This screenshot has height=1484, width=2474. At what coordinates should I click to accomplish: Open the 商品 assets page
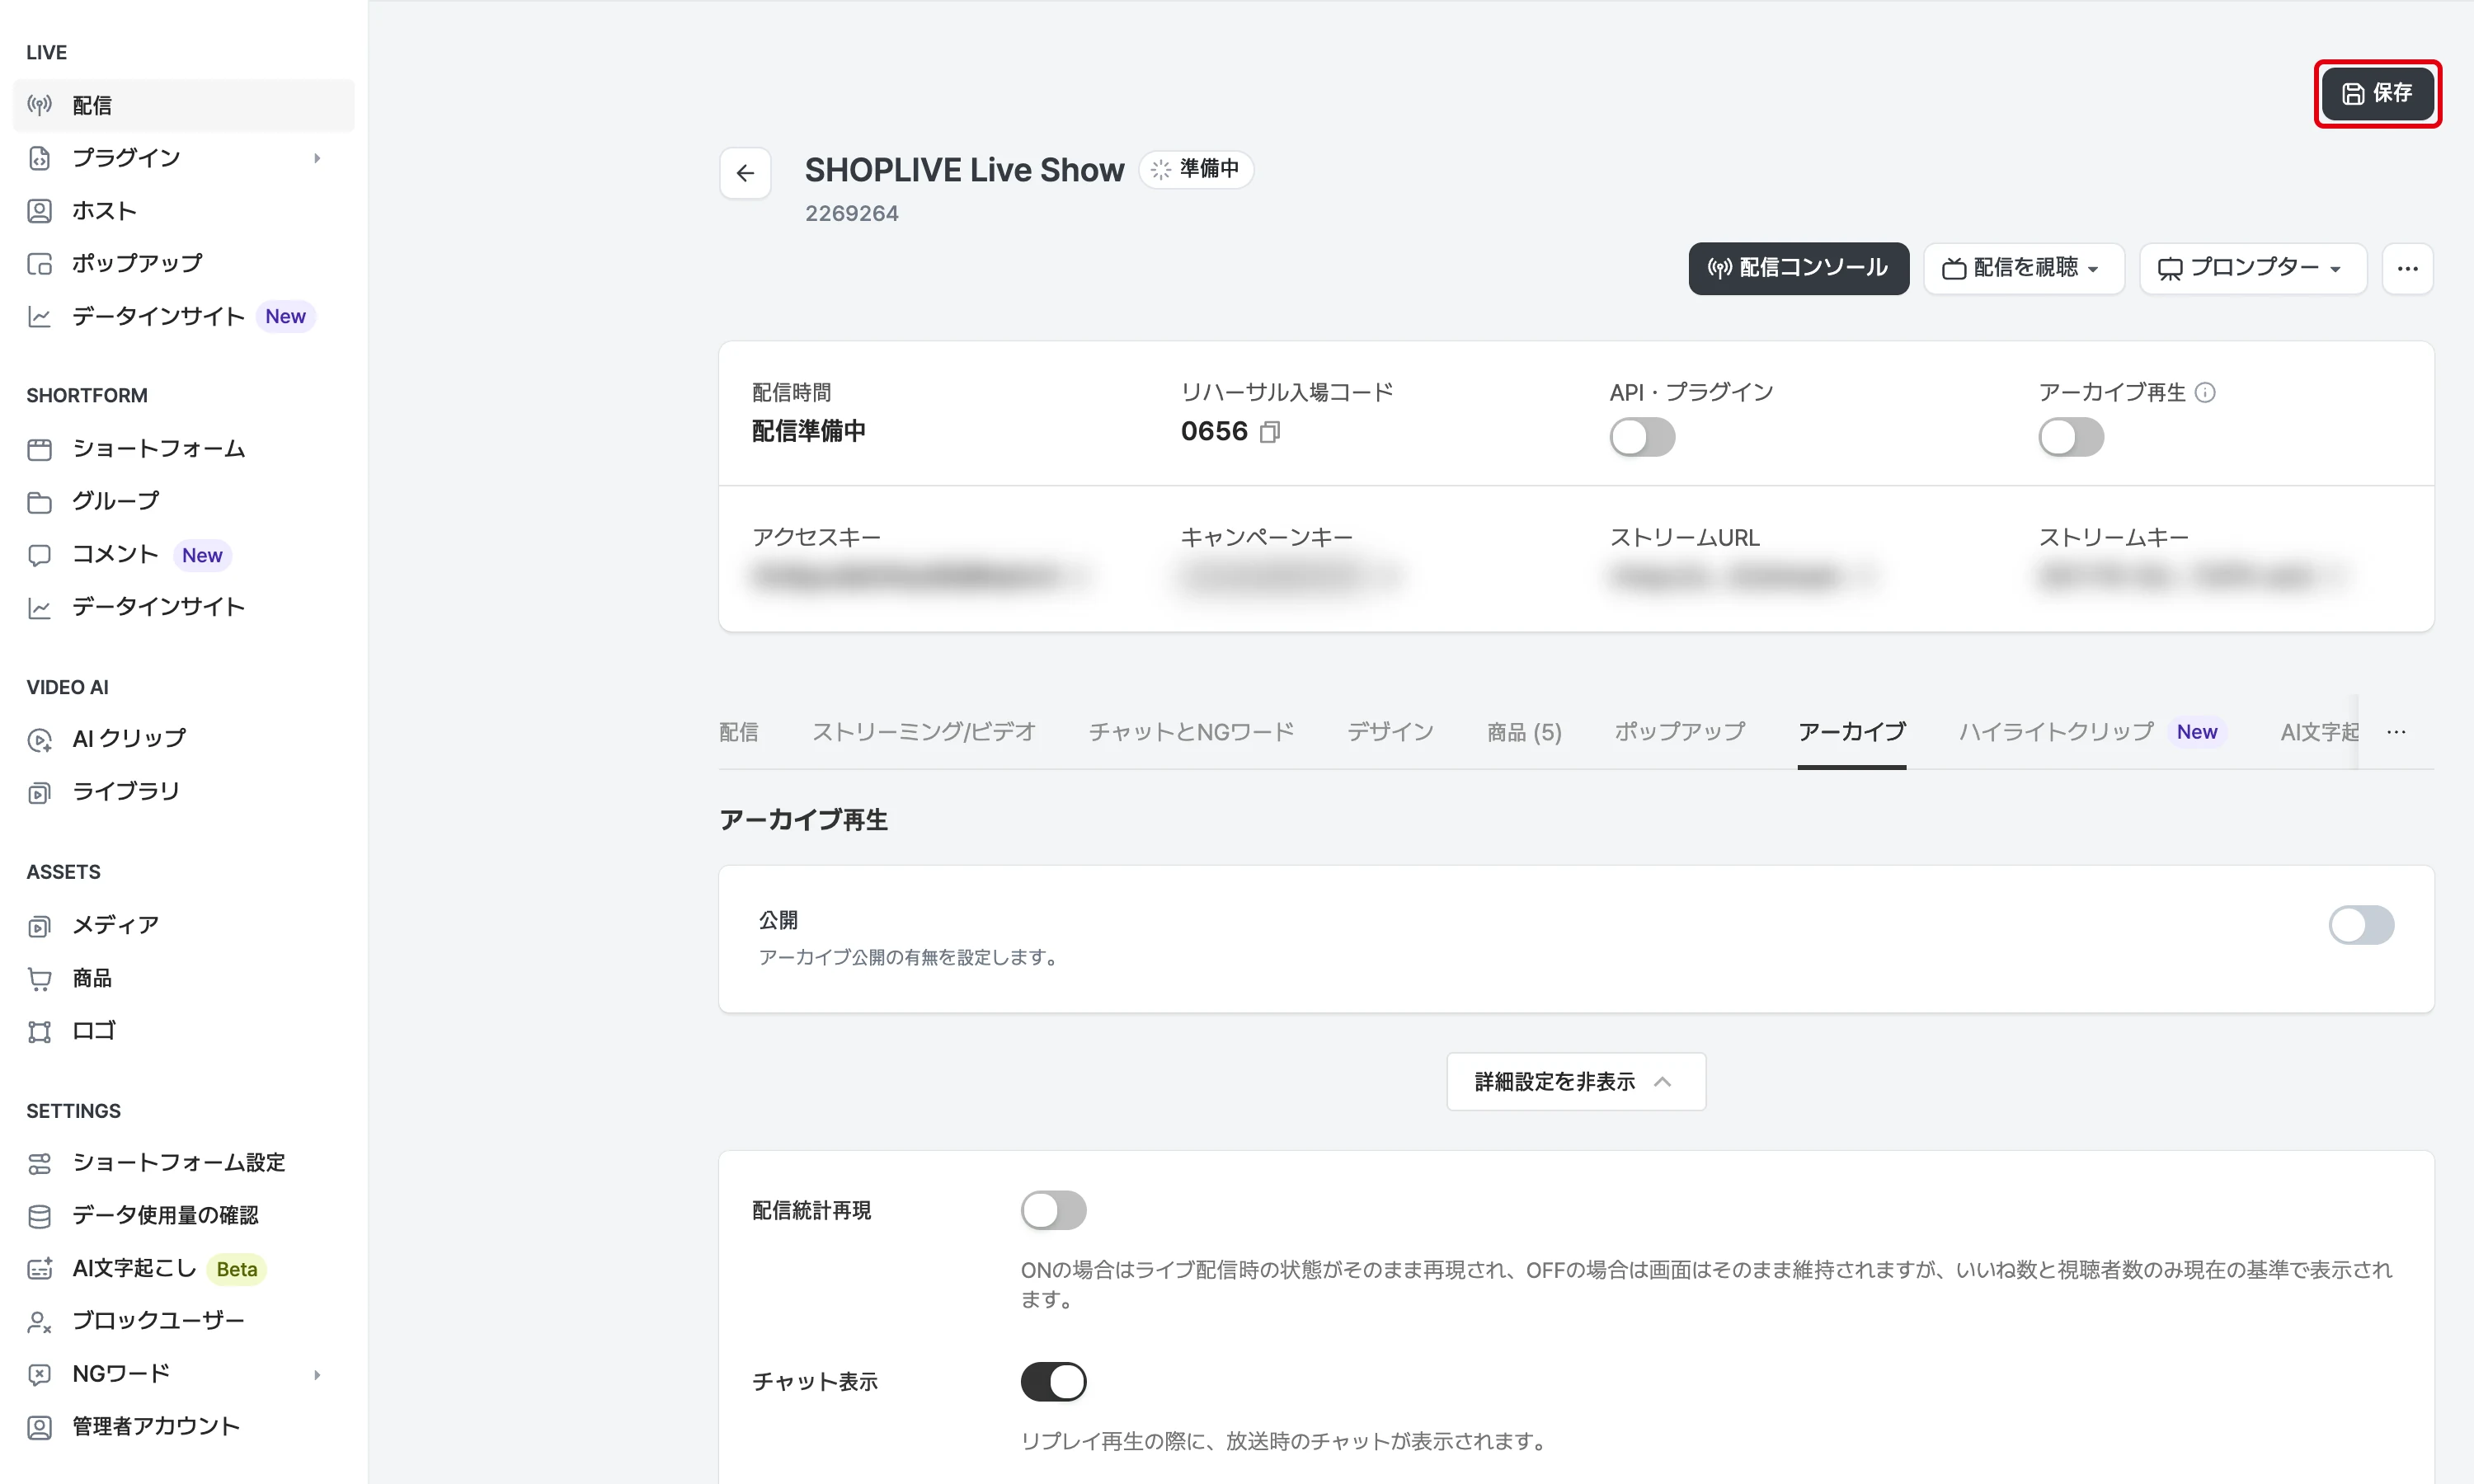click(x=91, y=978)
